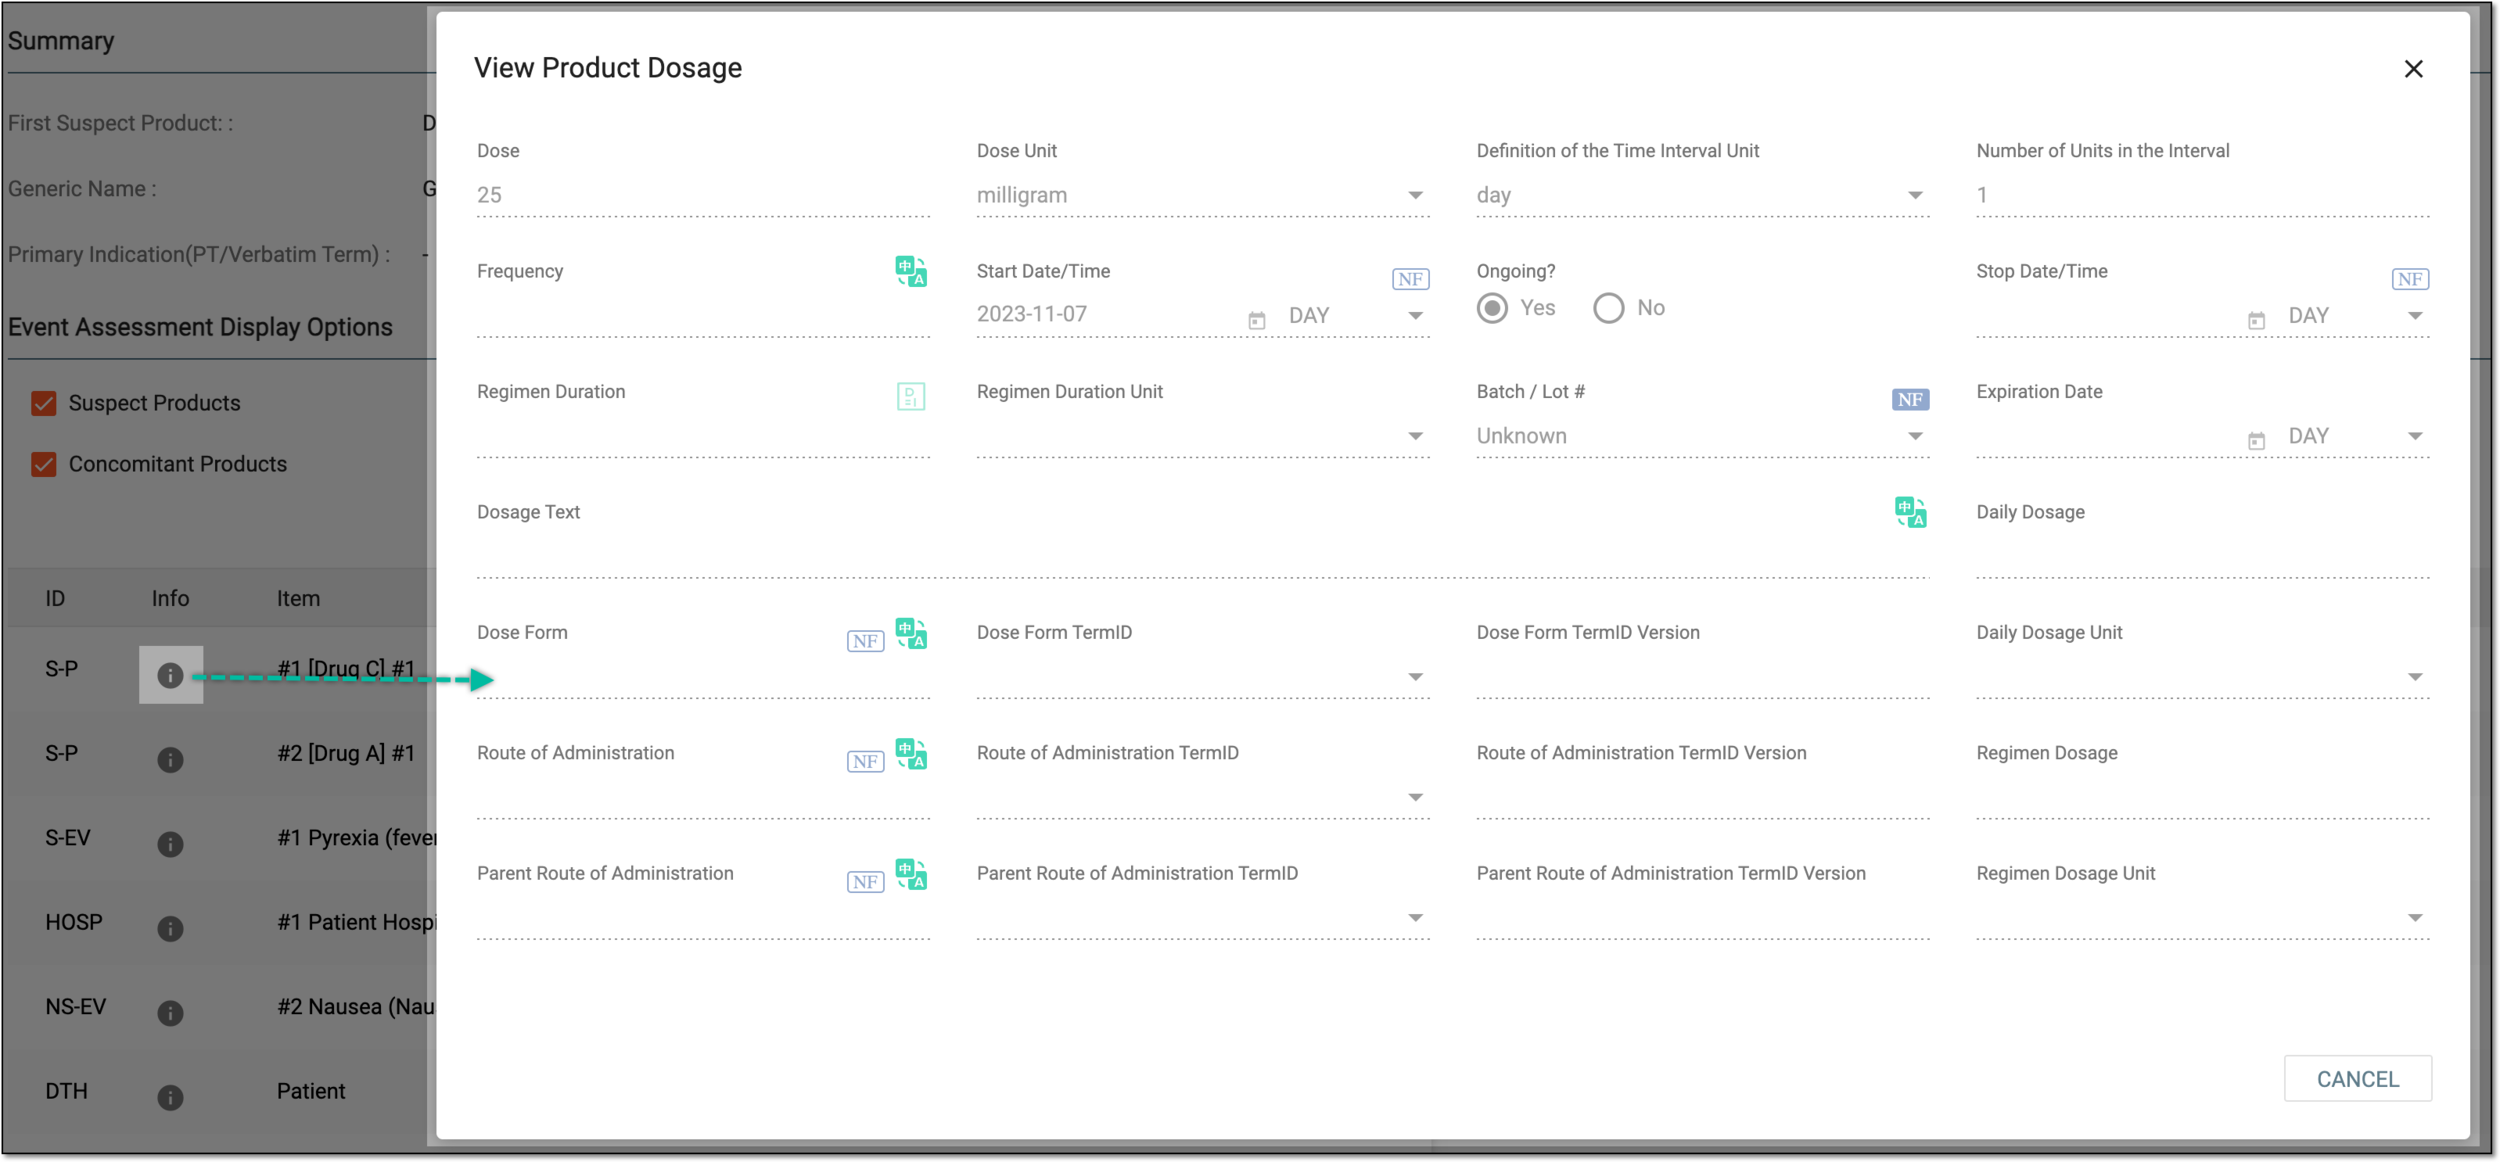Click the Parent Route of Administration NF icon
Viewport: 2500px width, 1162px height.
click(865, 881)
